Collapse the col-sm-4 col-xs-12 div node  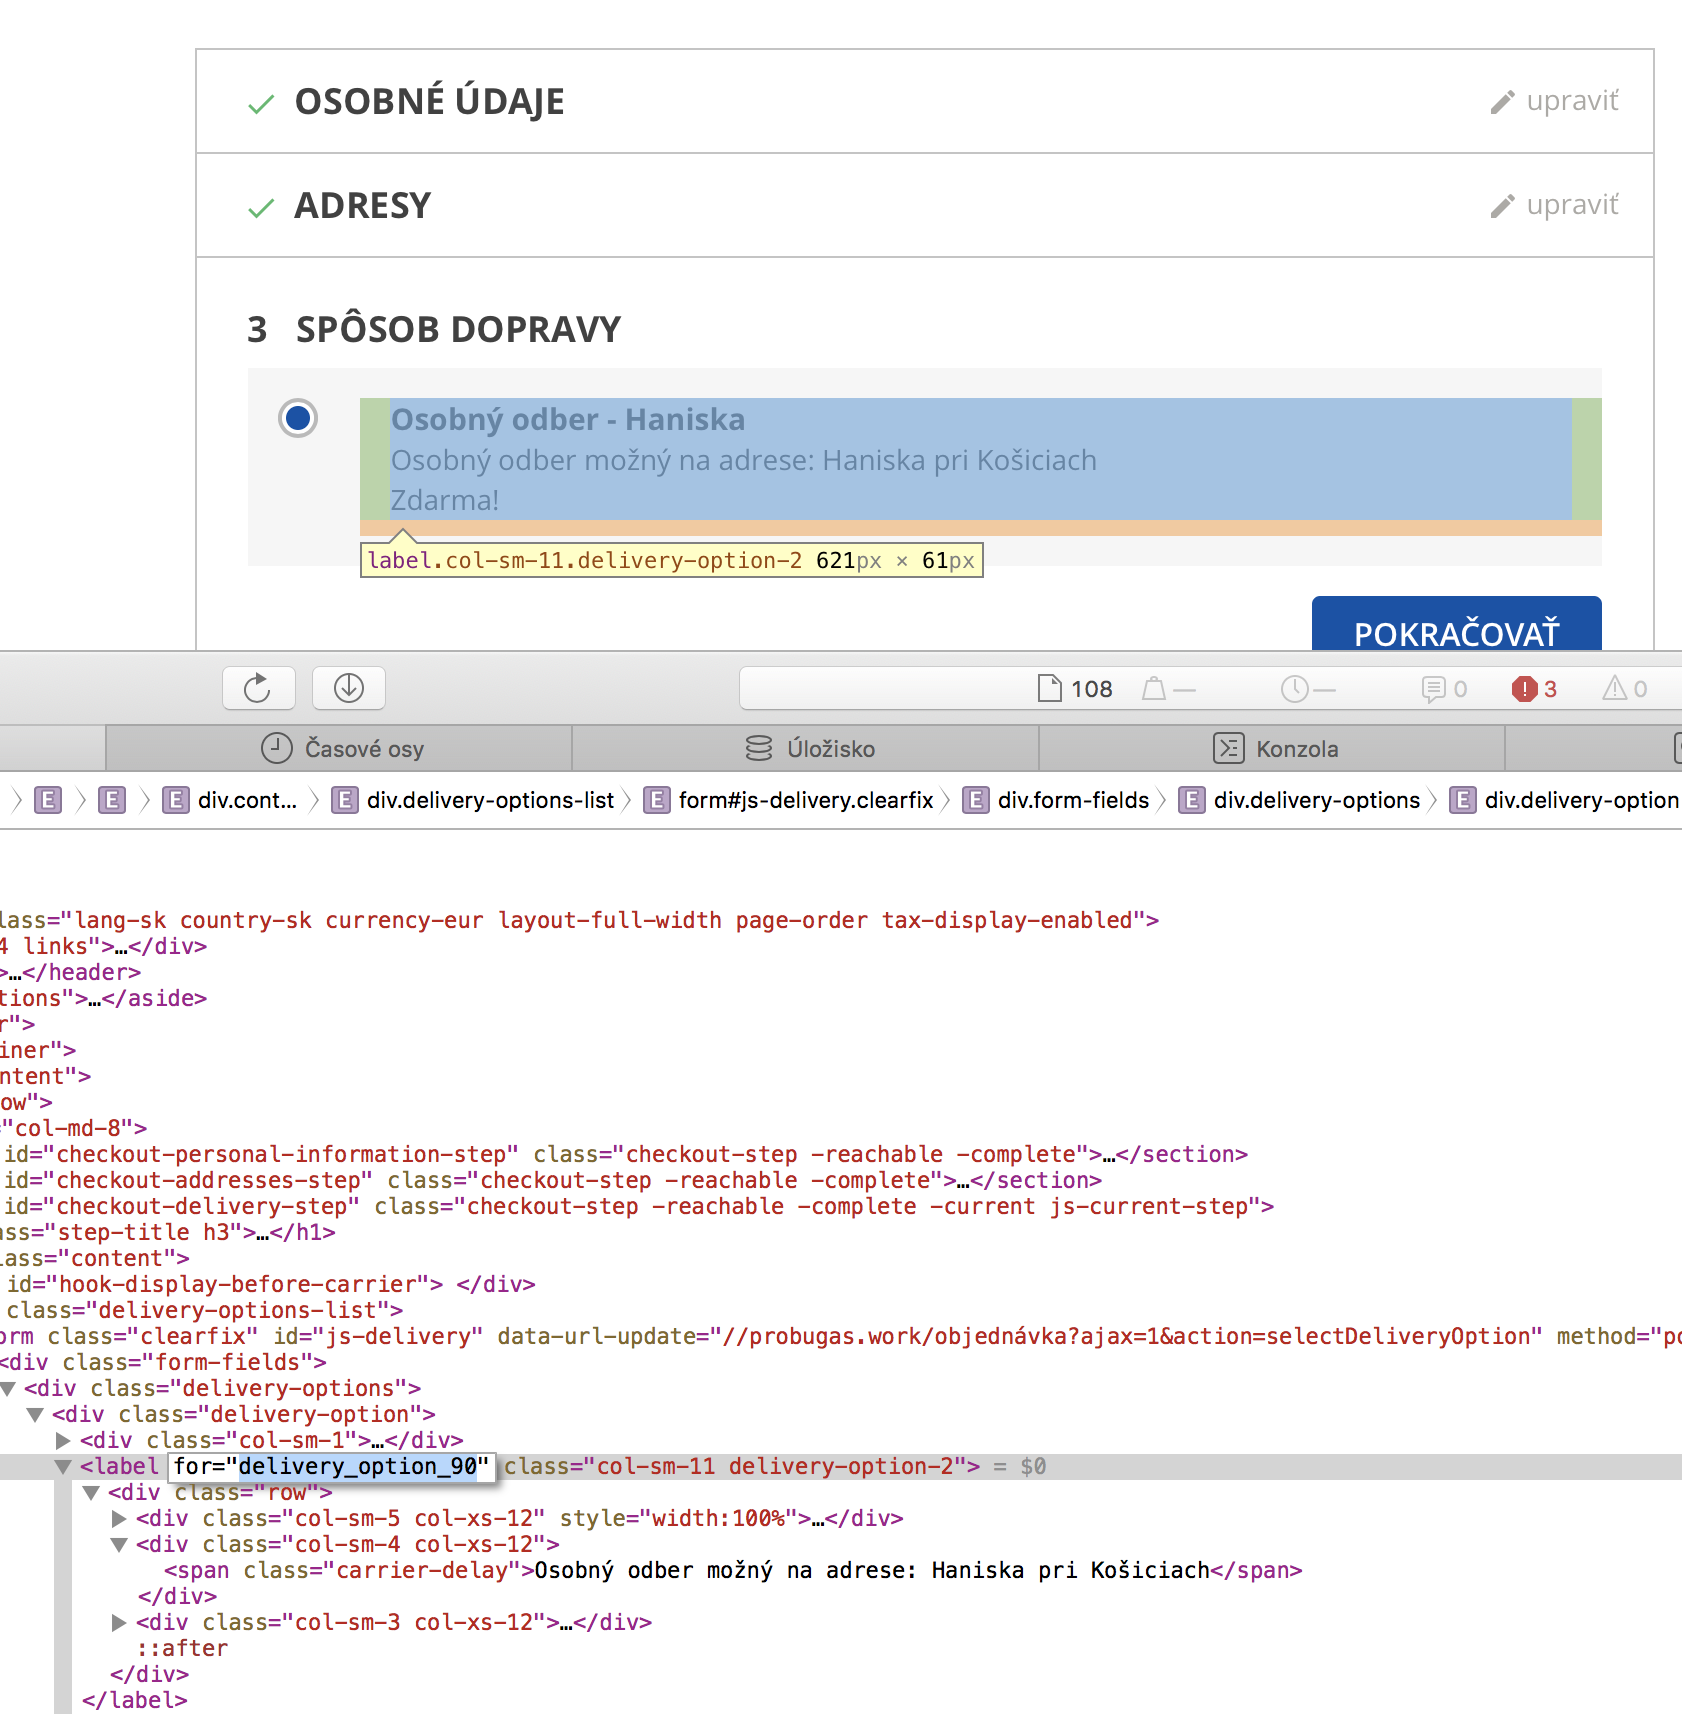(x=119, y=1545)
